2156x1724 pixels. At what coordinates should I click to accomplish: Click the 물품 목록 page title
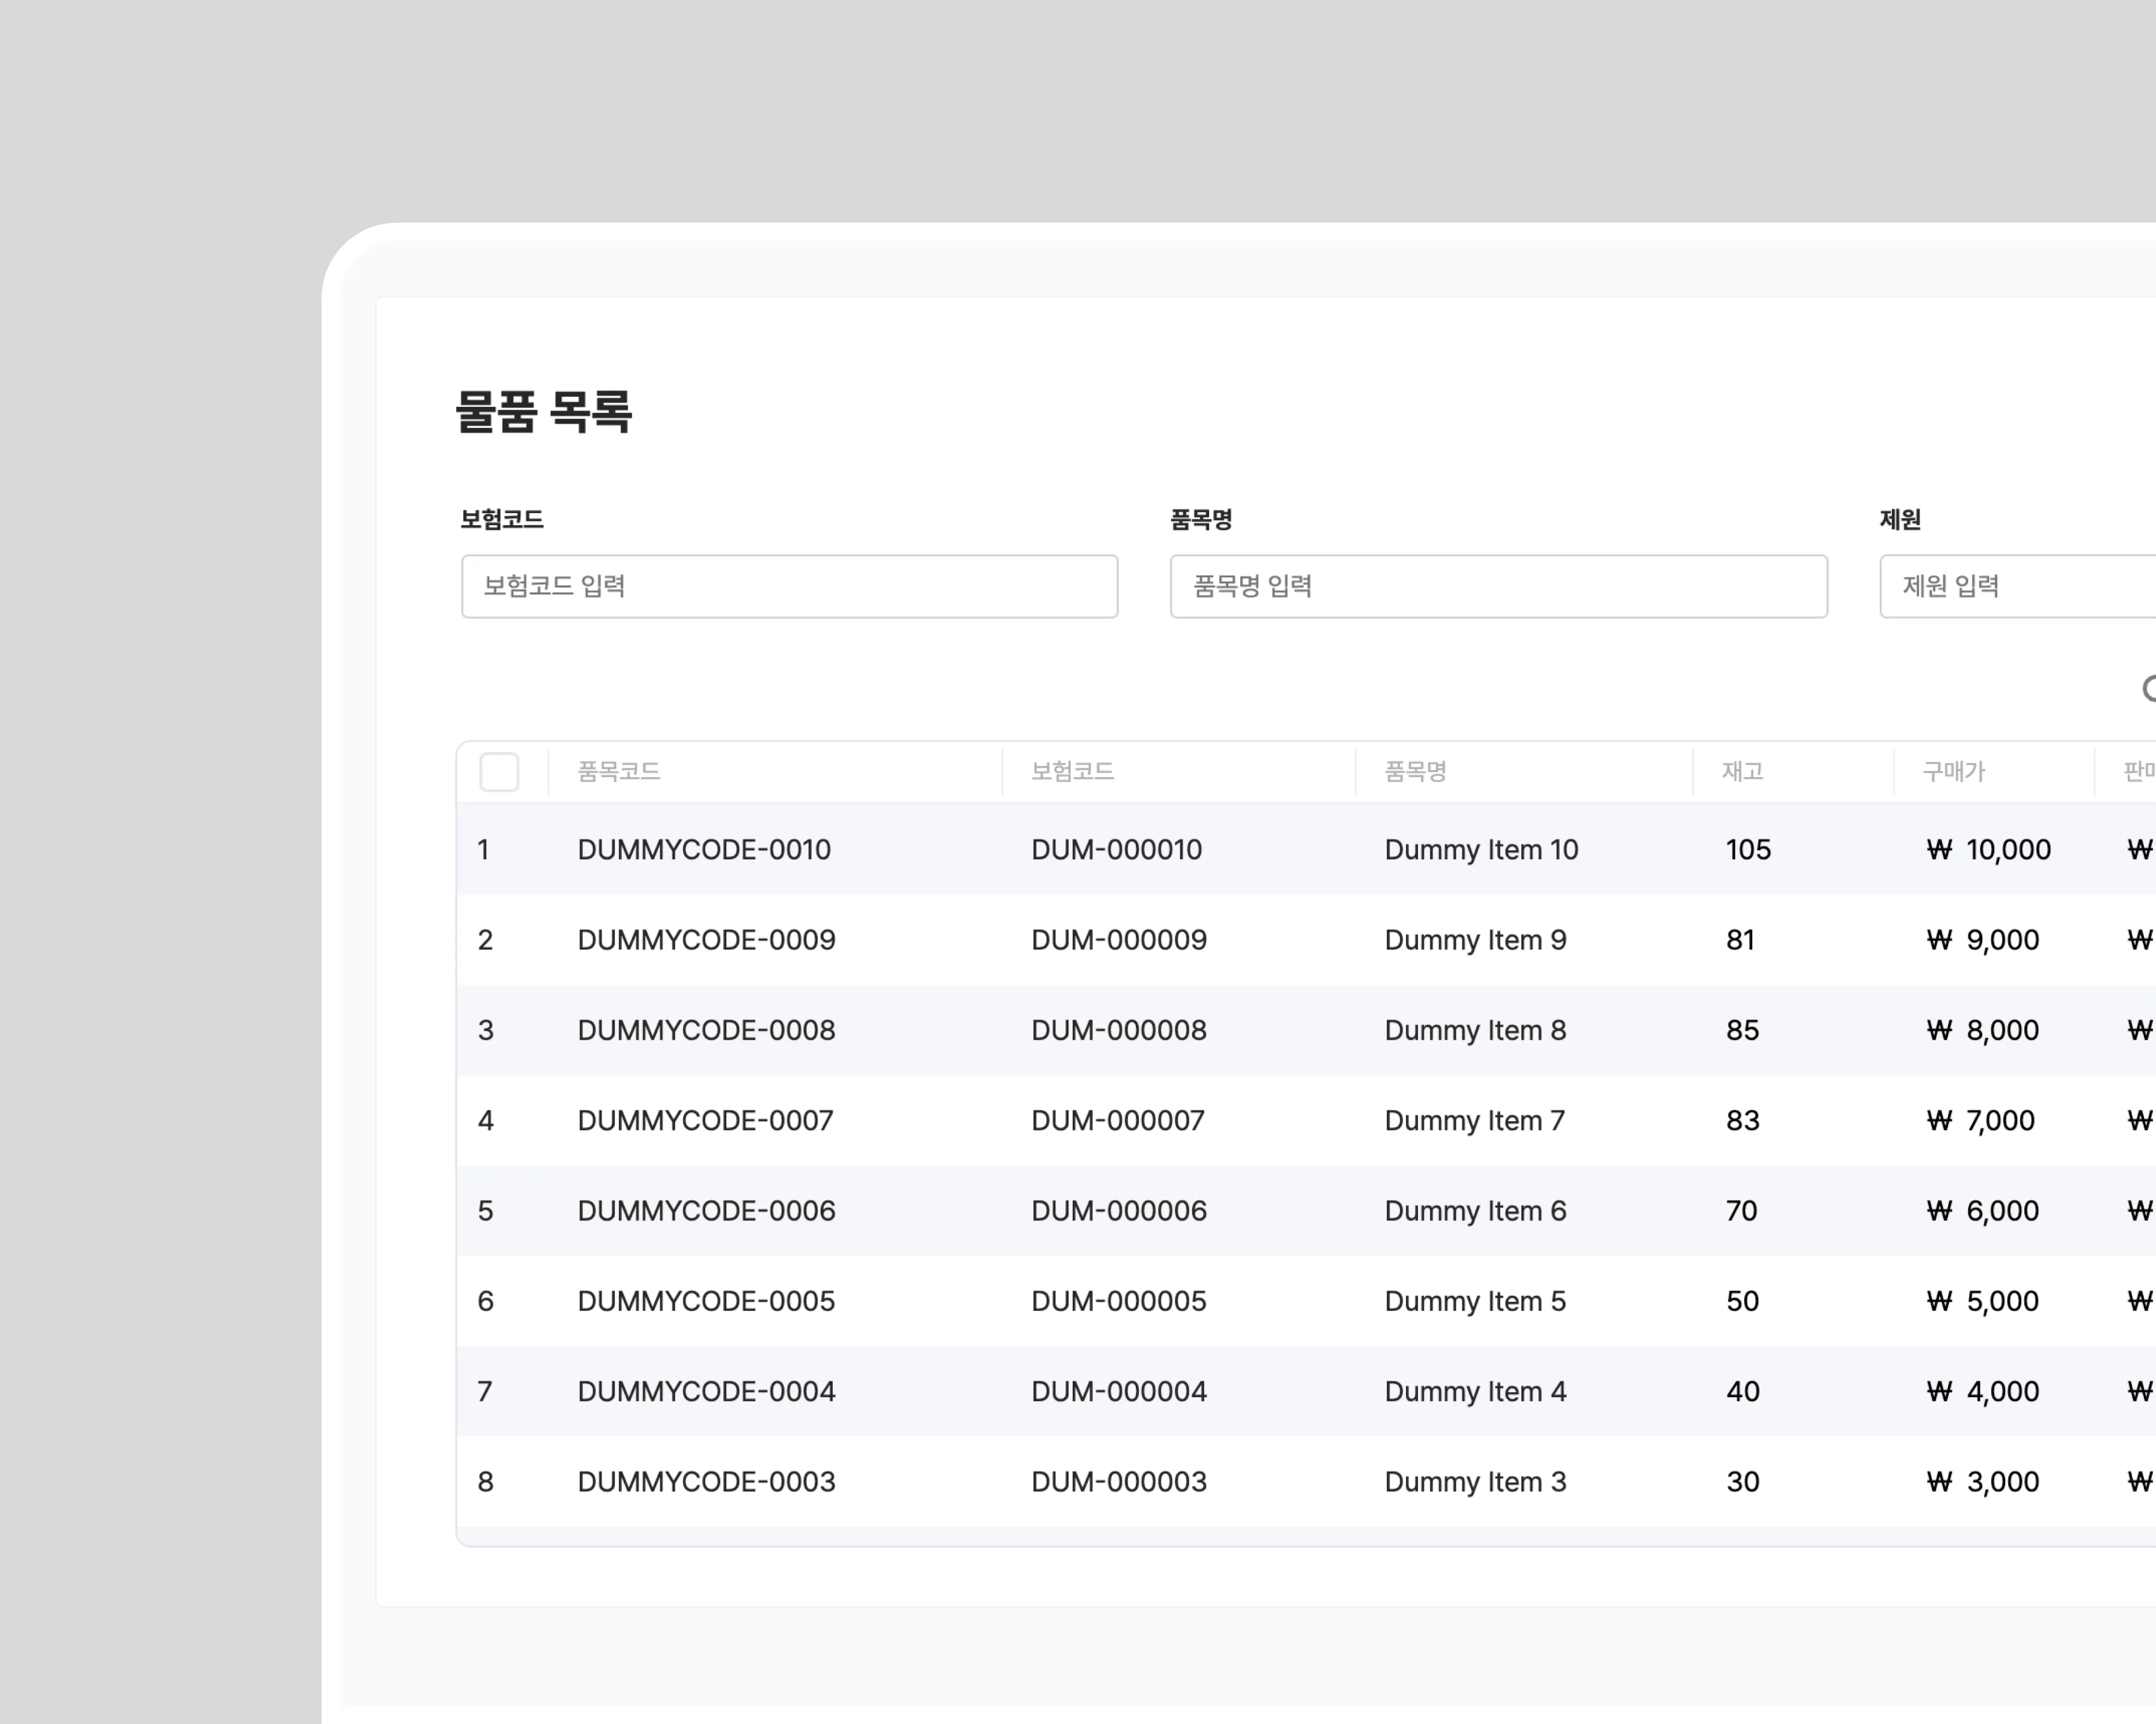(543, 411)
